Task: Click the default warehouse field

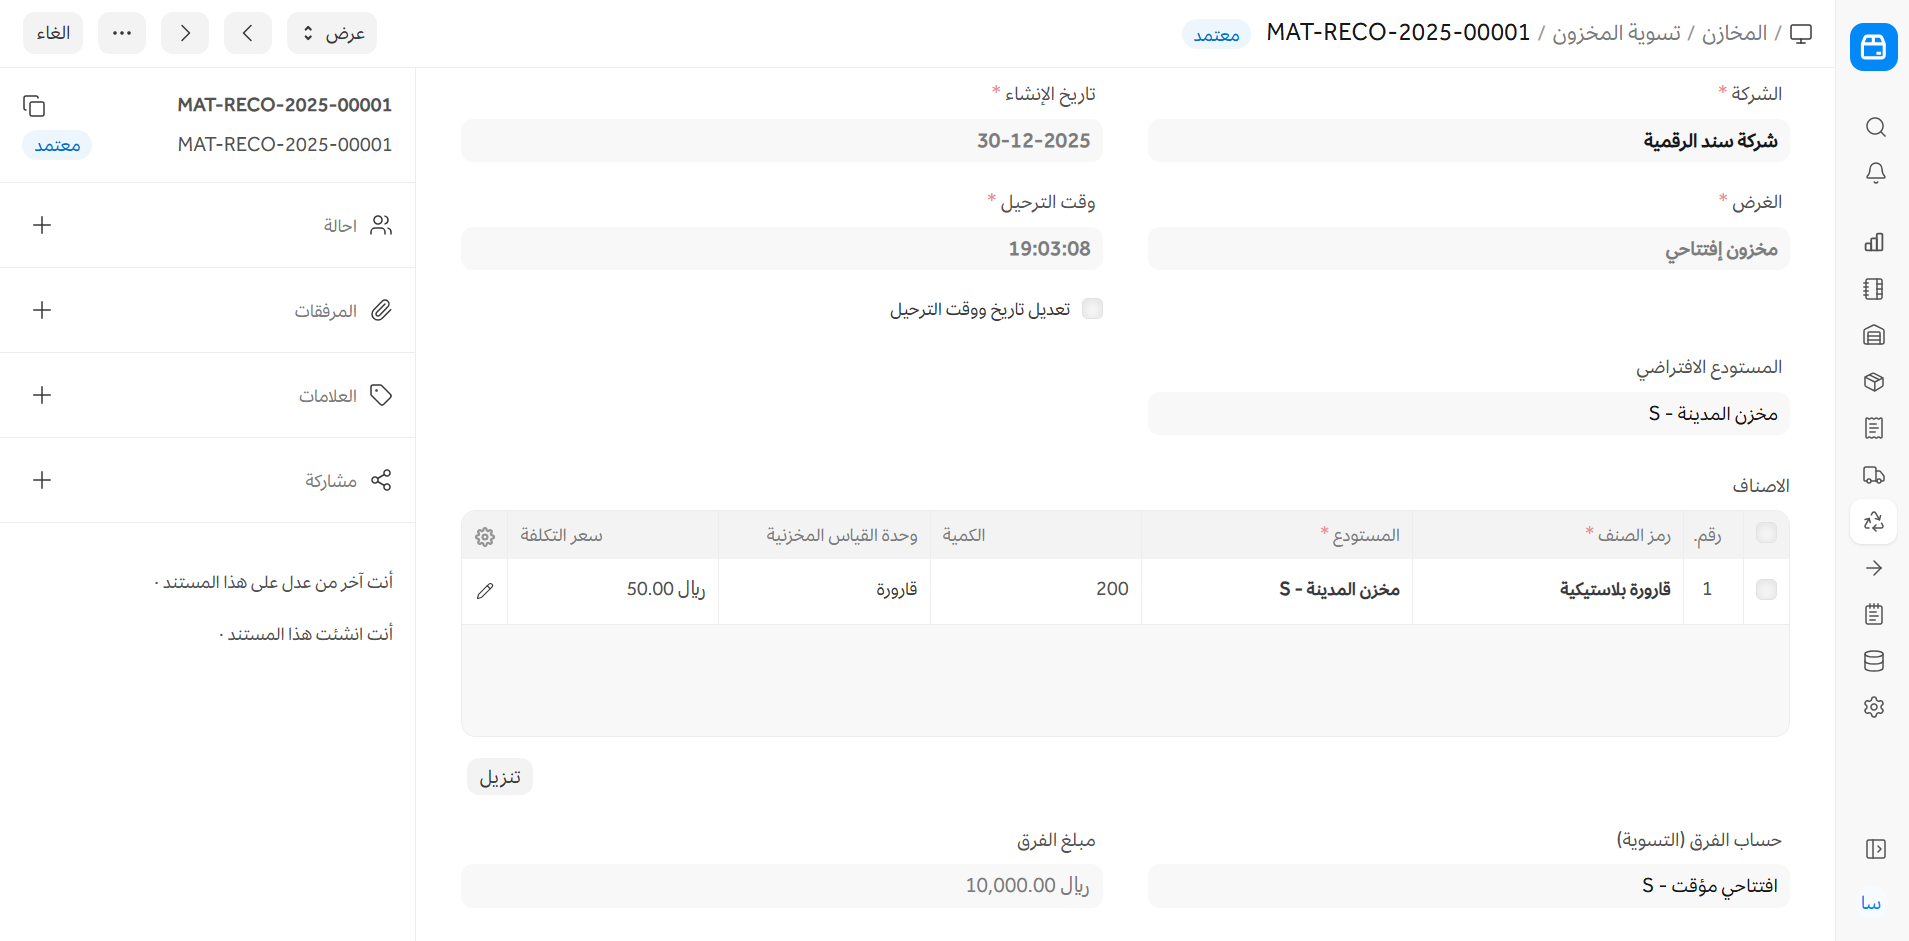Action: 1468,414
